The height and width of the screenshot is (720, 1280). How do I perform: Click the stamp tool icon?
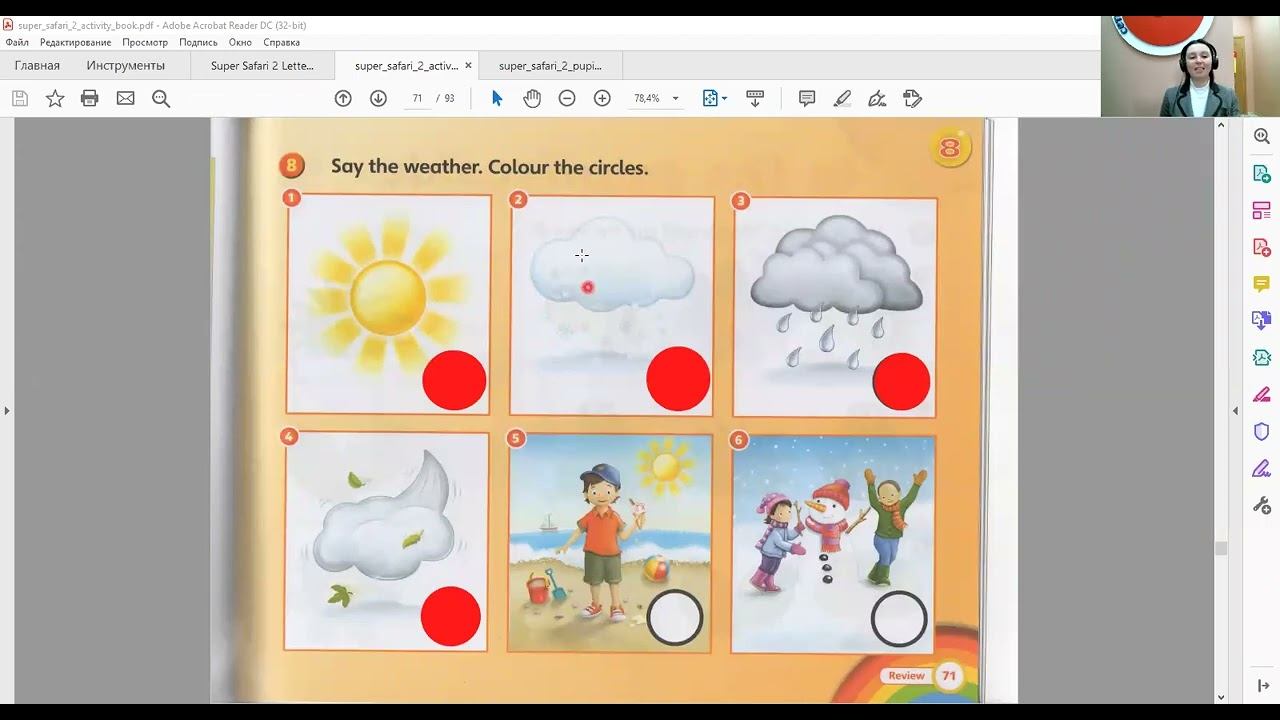pos(912,98)
